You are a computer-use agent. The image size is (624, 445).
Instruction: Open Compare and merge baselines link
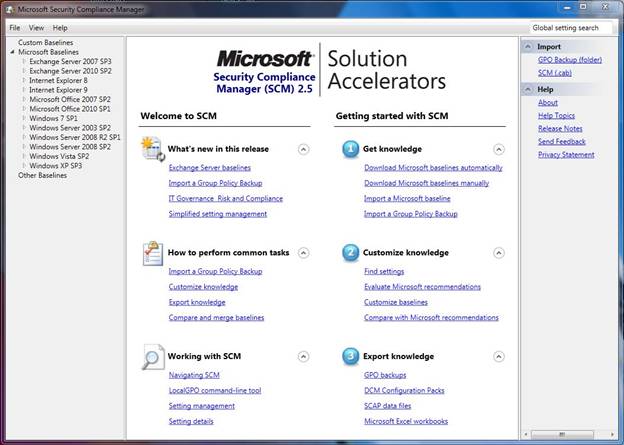tap(216, 318)
